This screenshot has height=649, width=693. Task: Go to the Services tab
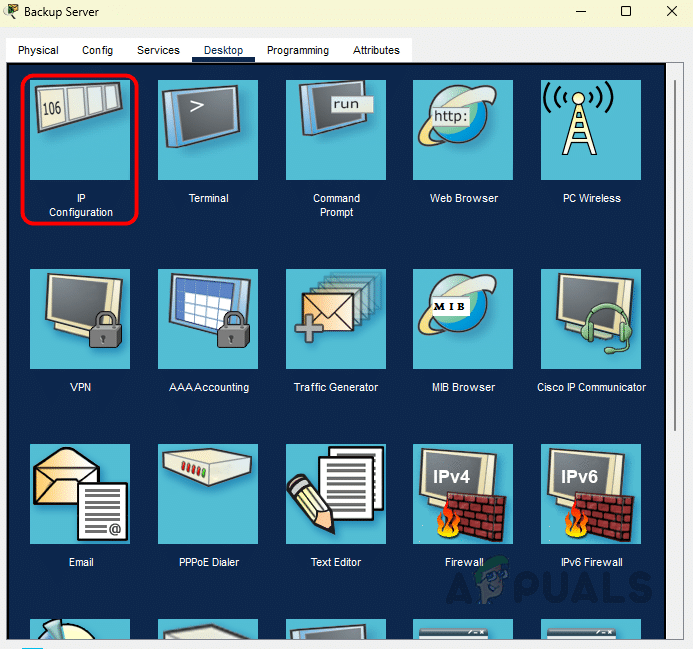coord(158,50)
